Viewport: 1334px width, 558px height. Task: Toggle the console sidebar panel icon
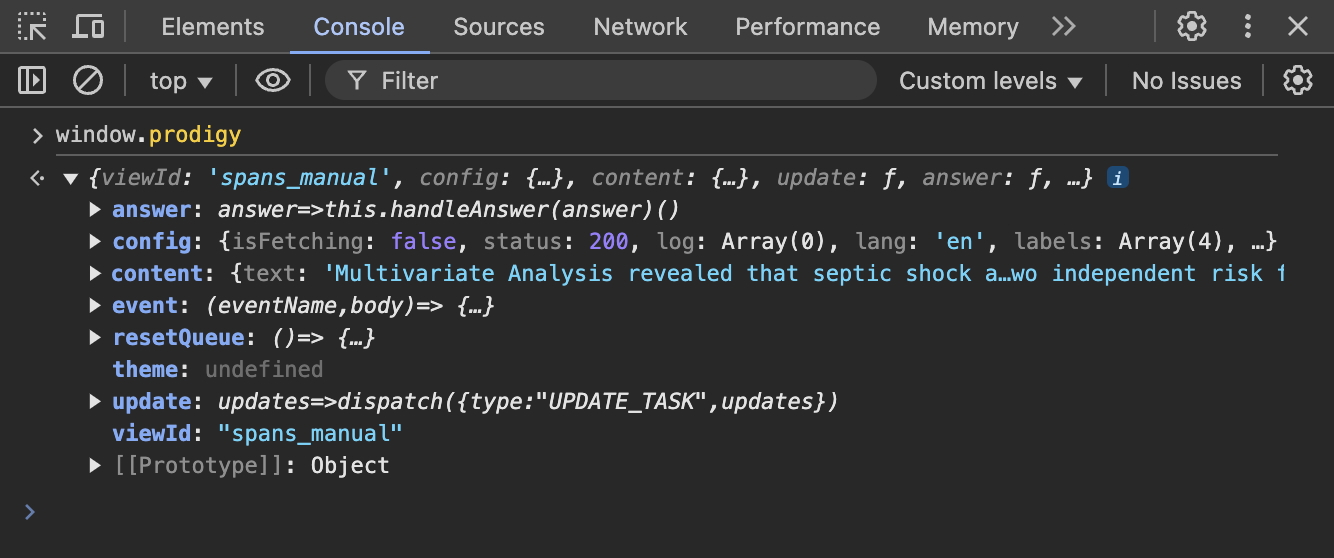point(32,80)
